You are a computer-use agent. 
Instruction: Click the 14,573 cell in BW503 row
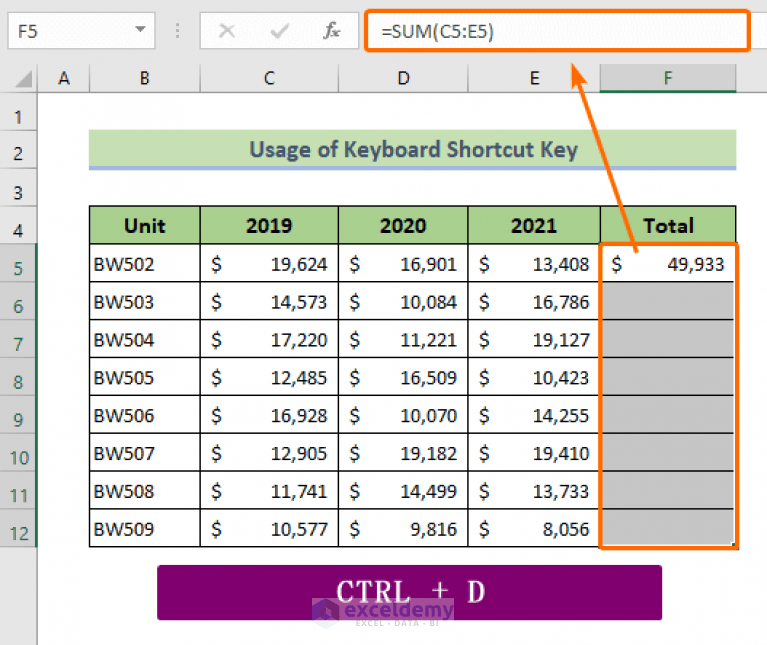tap(269, 302)
